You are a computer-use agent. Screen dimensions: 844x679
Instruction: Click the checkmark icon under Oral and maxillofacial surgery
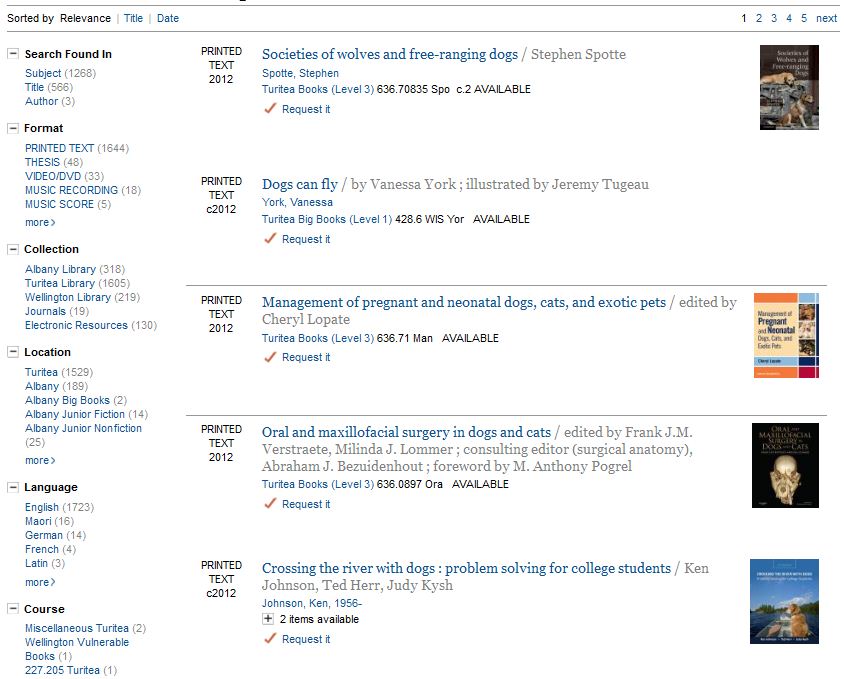click(x=269, y=504)
